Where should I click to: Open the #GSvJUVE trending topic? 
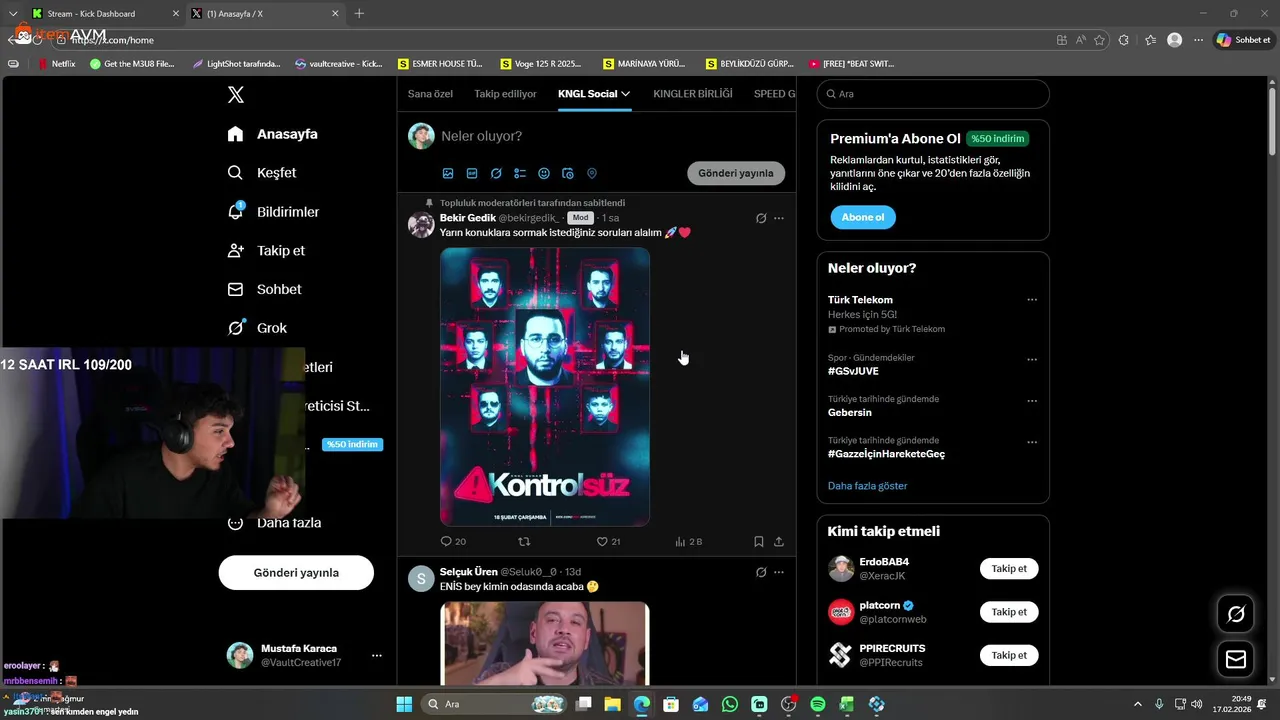coord(853,371)
